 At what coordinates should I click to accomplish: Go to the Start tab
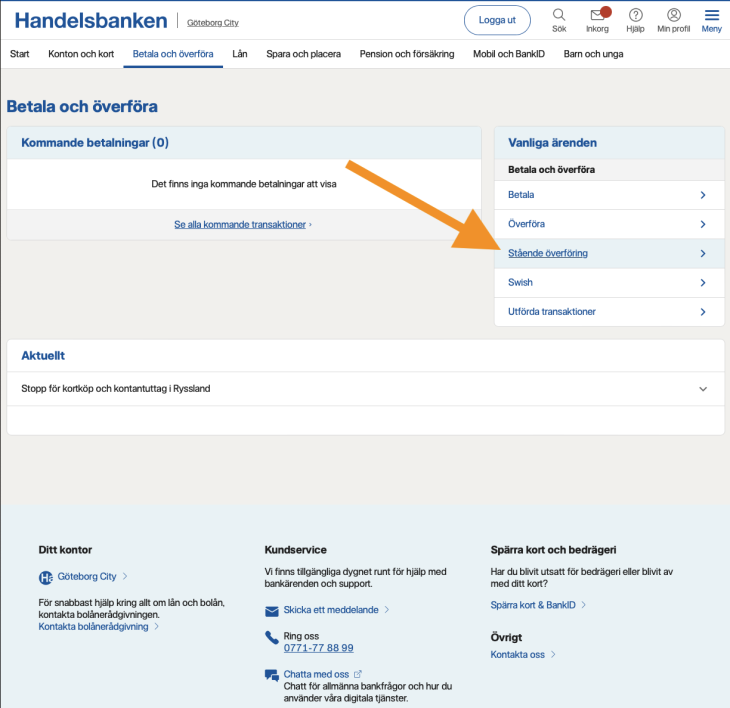click(x=20, y=54)
